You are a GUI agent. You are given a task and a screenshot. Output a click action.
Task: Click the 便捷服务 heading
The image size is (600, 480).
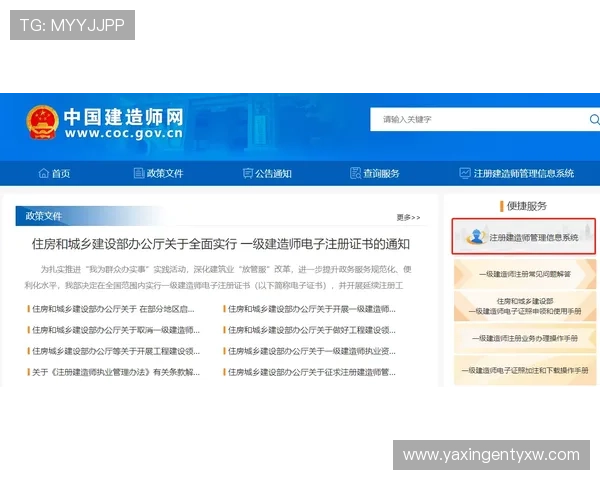coord(527,206)
